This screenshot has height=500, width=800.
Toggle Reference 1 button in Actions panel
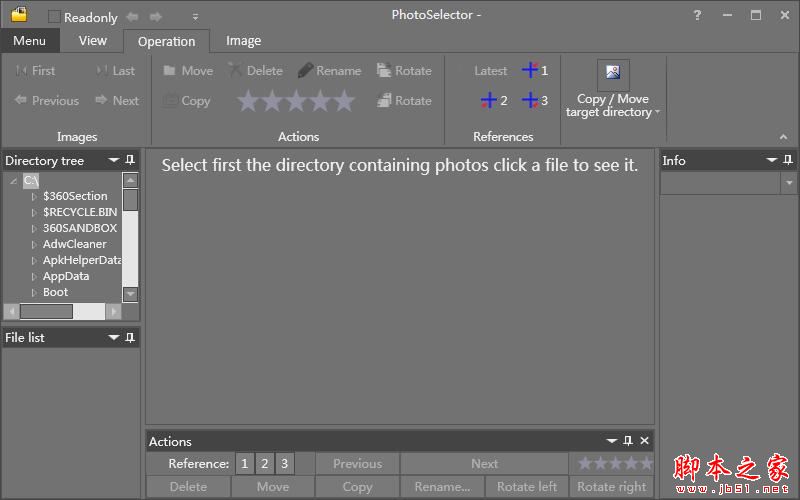(245, 464)
